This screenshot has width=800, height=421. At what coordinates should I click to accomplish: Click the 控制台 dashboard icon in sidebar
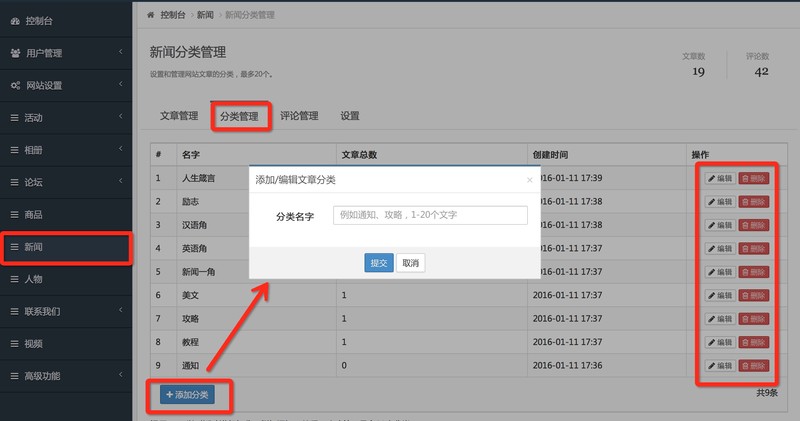pos(15,21)
